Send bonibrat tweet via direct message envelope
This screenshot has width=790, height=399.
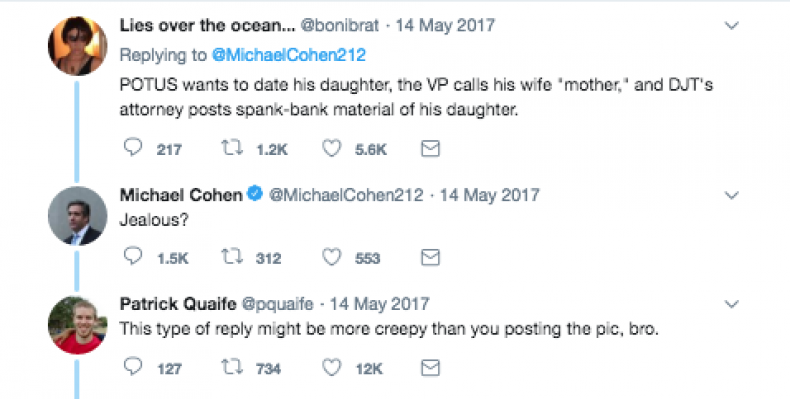click(x=430, y=148)
